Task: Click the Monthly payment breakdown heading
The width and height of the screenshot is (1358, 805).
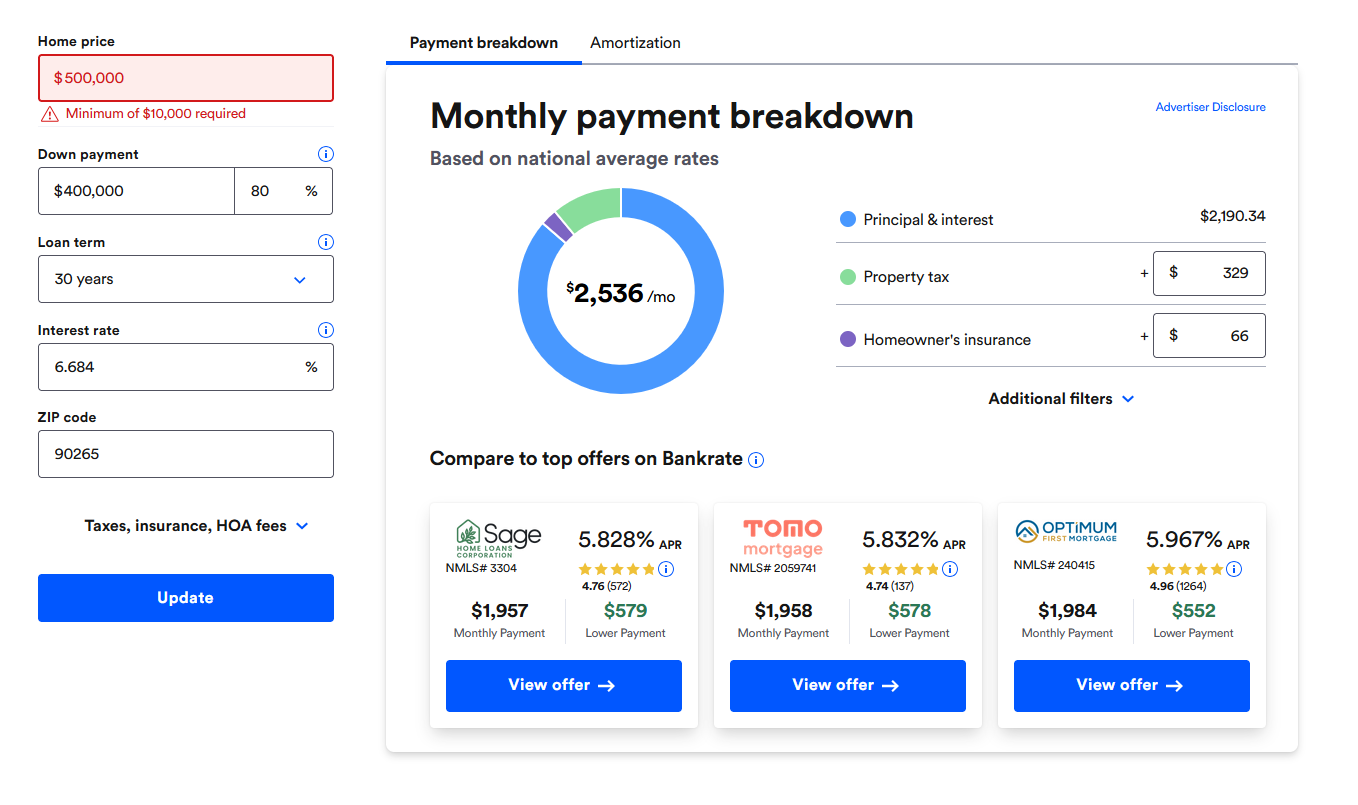Action: 672,116
